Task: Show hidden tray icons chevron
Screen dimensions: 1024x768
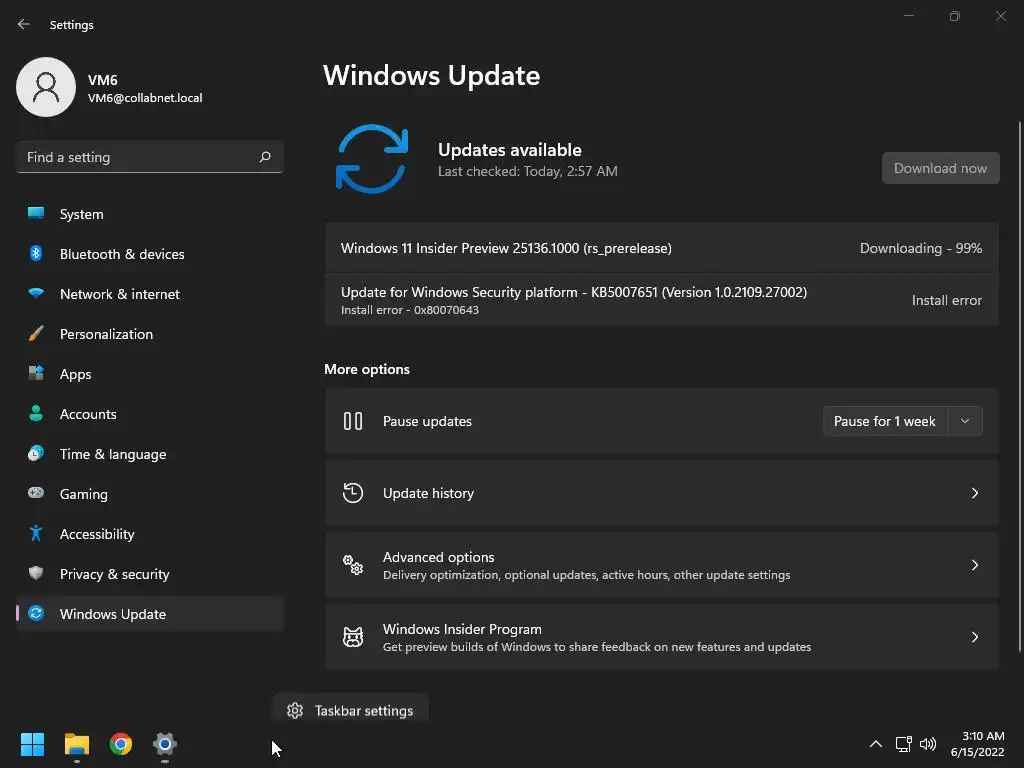Action: [x=876, y=744]
